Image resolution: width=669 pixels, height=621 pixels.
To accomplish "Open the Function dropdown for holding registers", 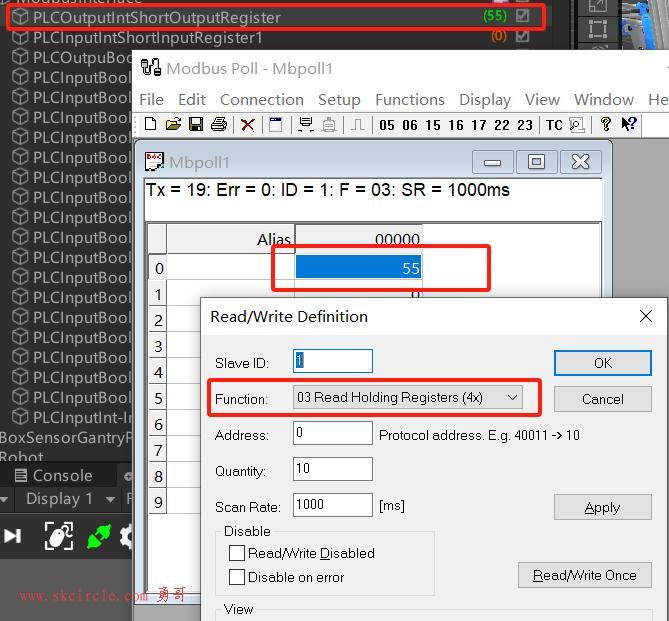I will (407, 397).
